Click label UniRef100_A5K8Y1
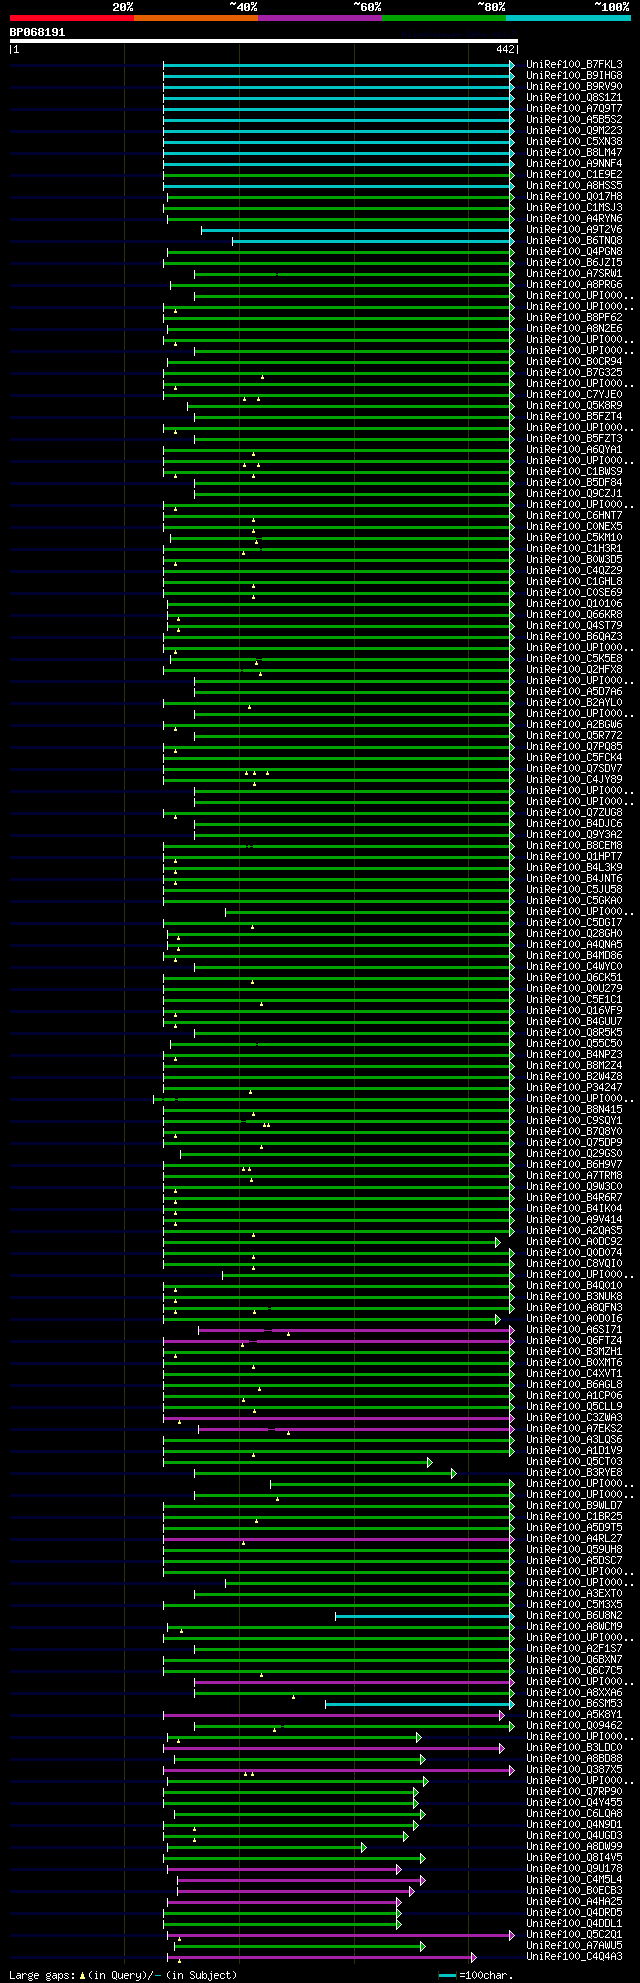 pyautogui.click(x=574, y=1715)
